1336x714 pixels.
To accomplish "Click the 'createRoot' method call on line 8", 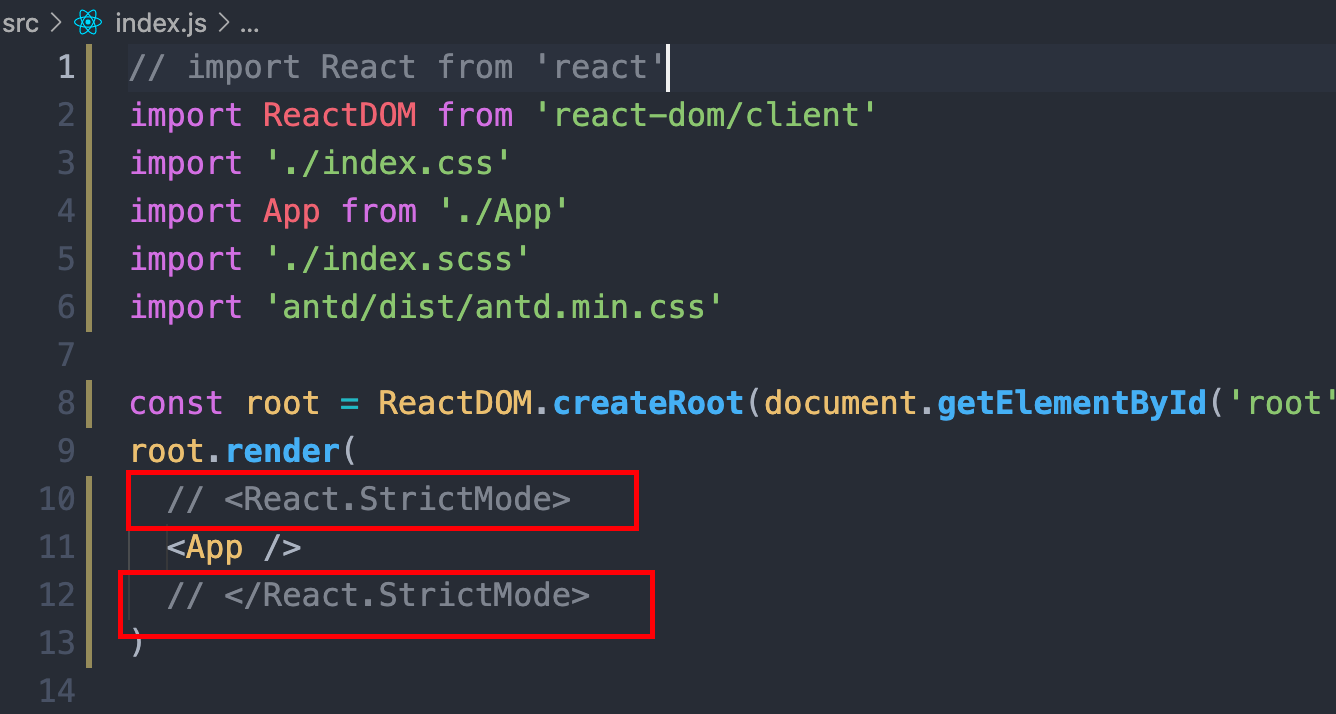I will point(648,402).
